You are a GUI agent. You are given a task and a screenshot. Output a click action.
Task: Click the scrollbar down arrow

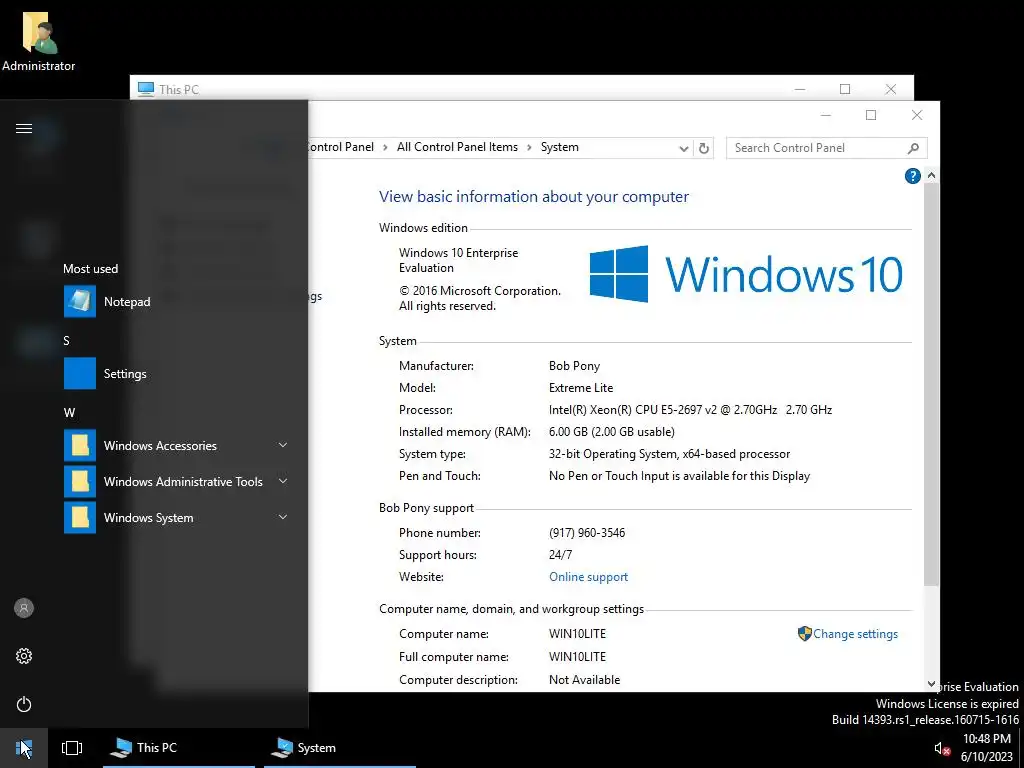point(931,684)
